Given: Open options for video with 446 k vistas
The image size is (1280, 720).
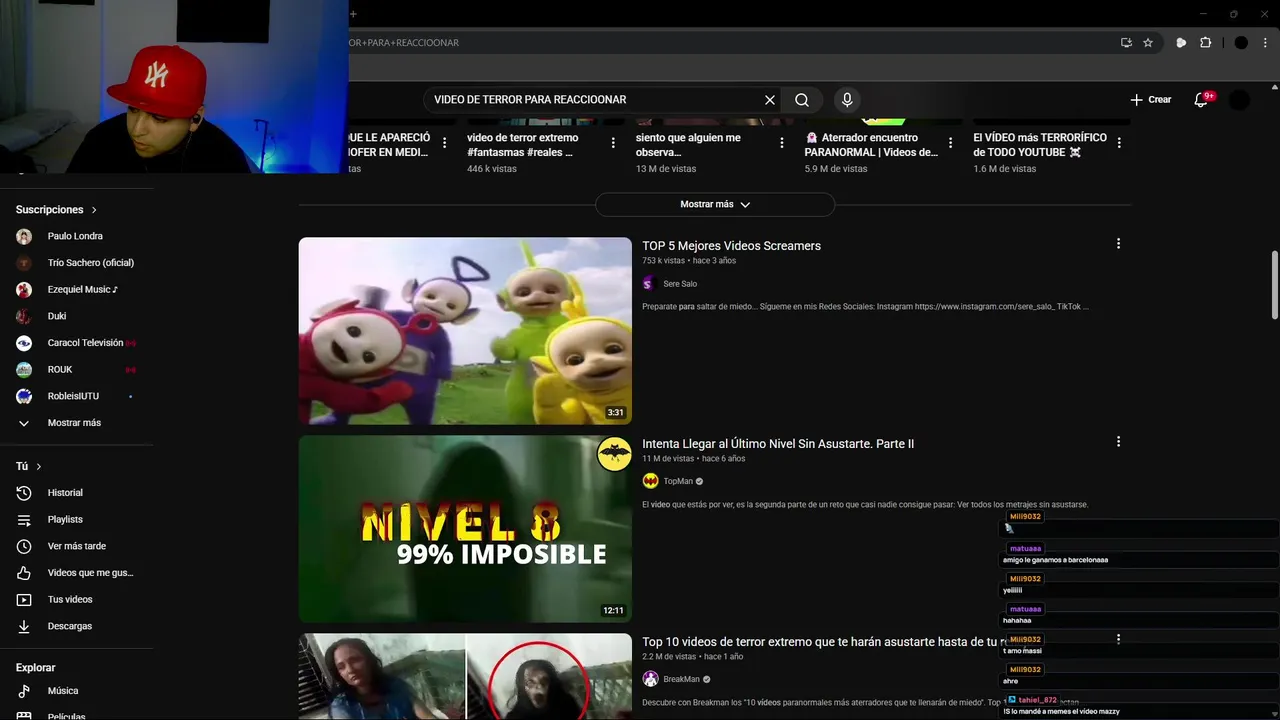Looking at the screenshot, I should (x=613, y=143).
